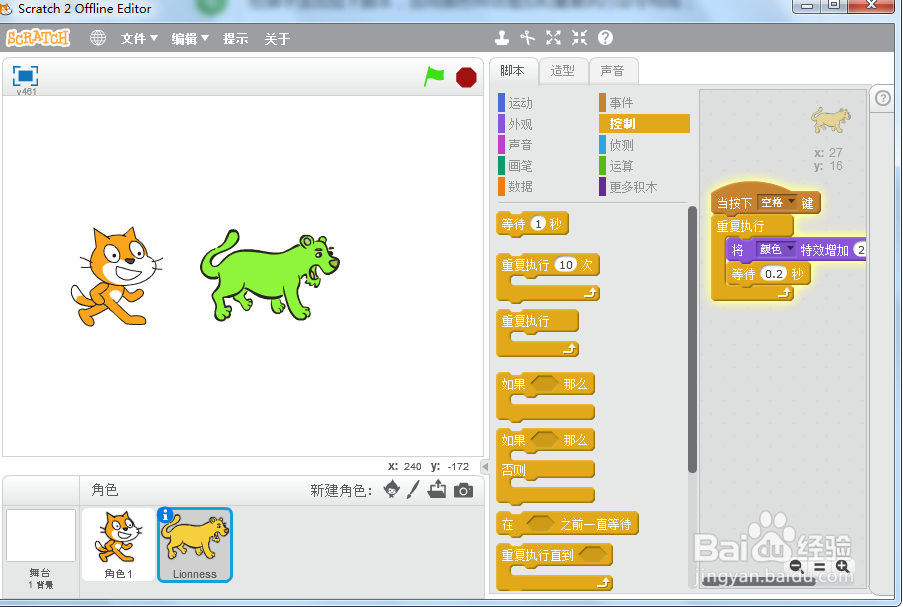Open the 文件 menu
The width and height of the screenshot is (903, 607).
(139, 39)
